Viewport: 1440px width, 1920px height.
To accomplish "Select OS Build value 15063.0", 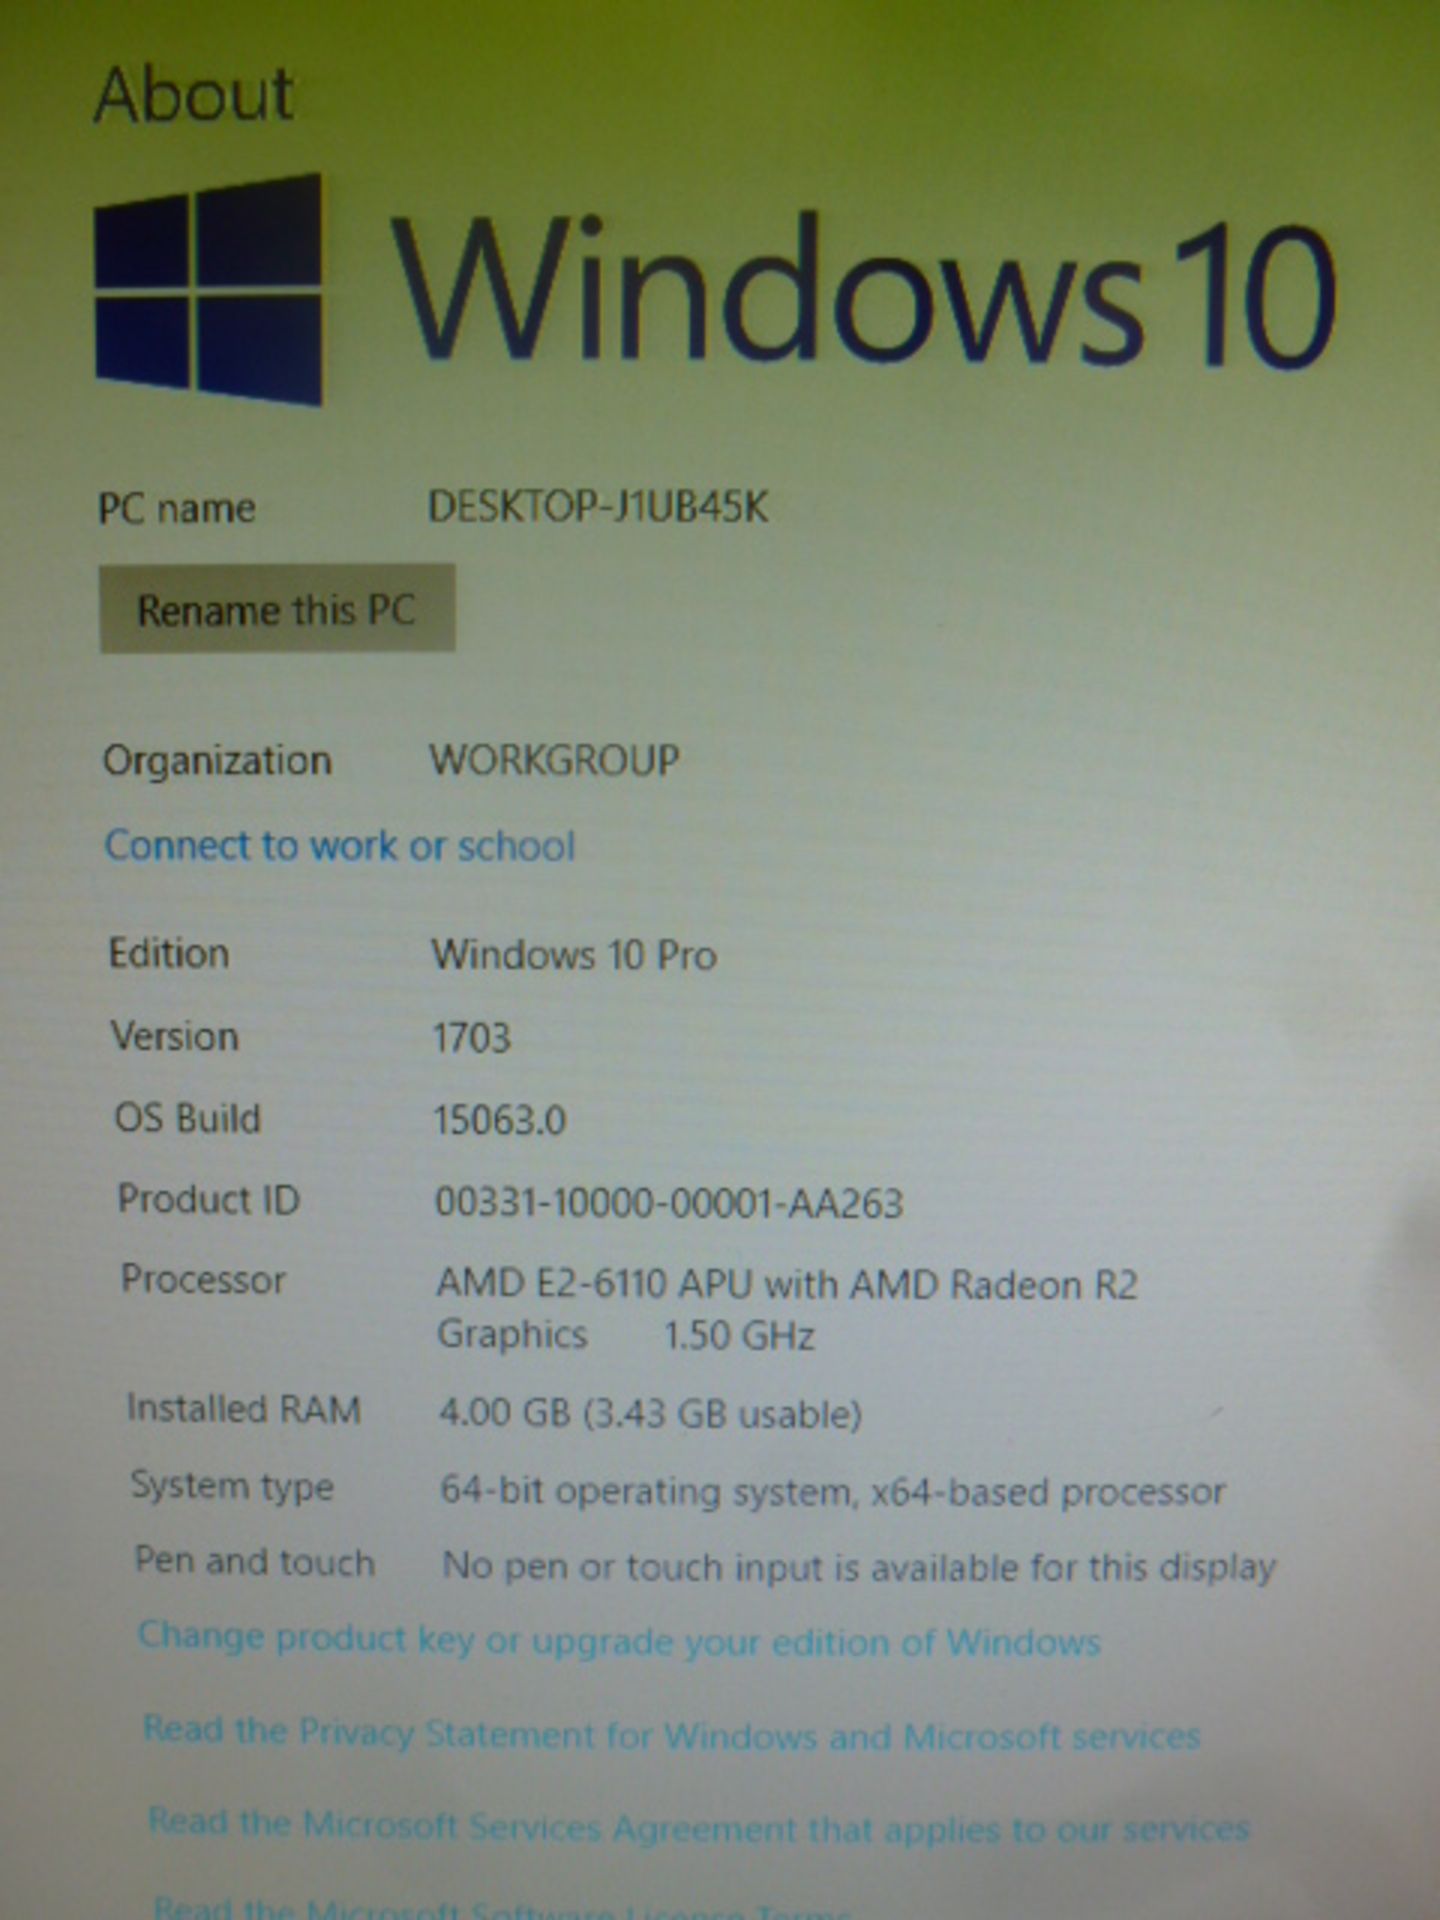I will [500, 1120].
